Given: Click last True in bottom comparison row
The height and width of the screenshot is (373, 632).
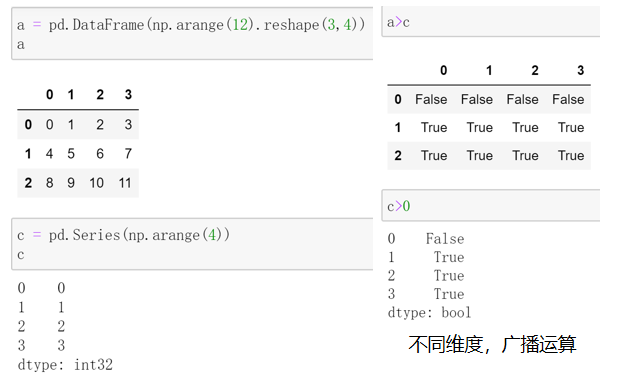Looking at the screenshot, I should point(571,155).
